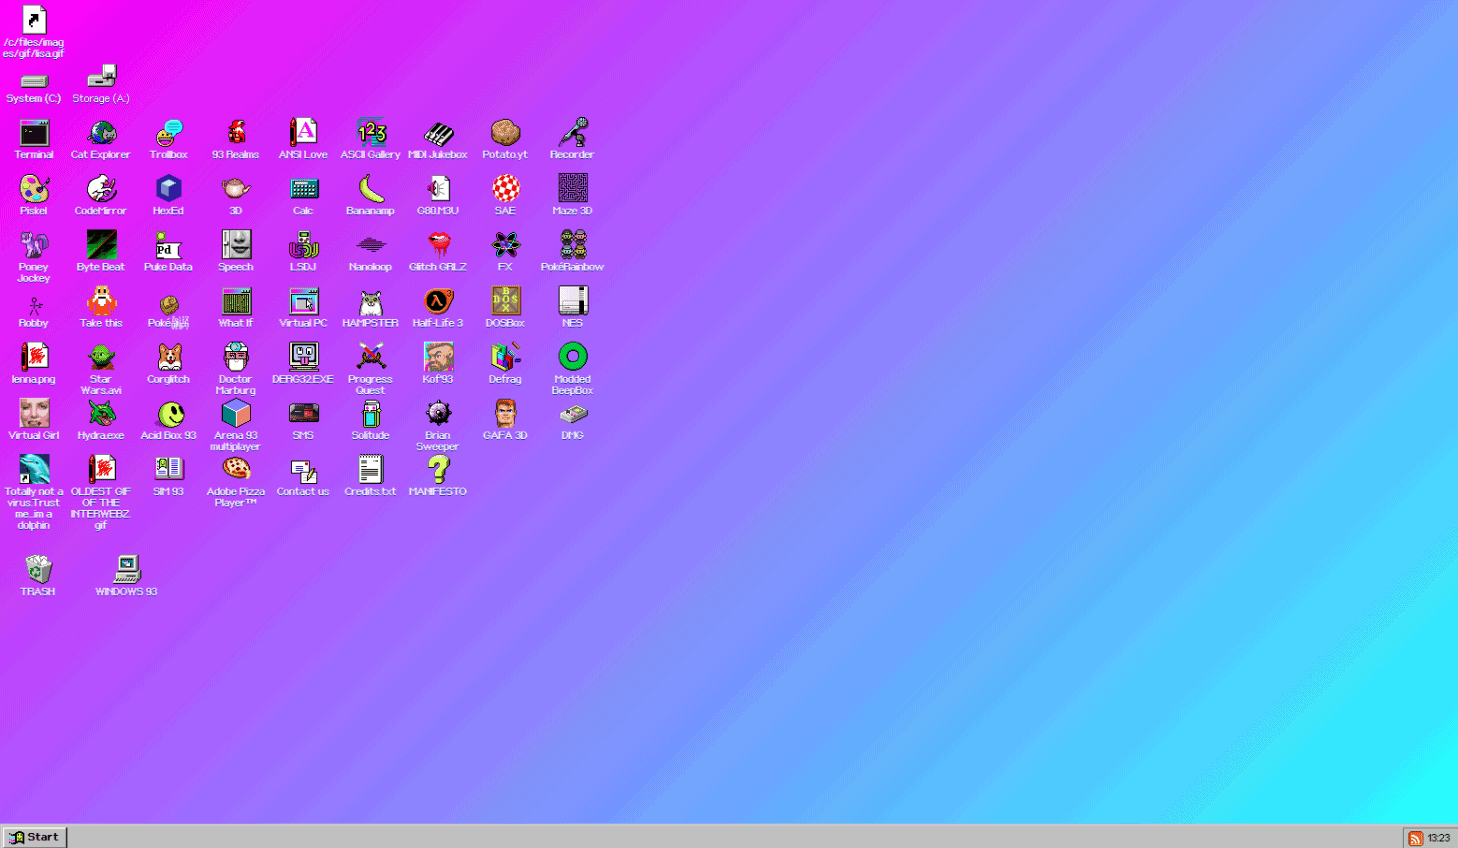Run the Defrag utility
This screenshot has width=1458, height=848.
pyautogui.click(x=505, y=355)
